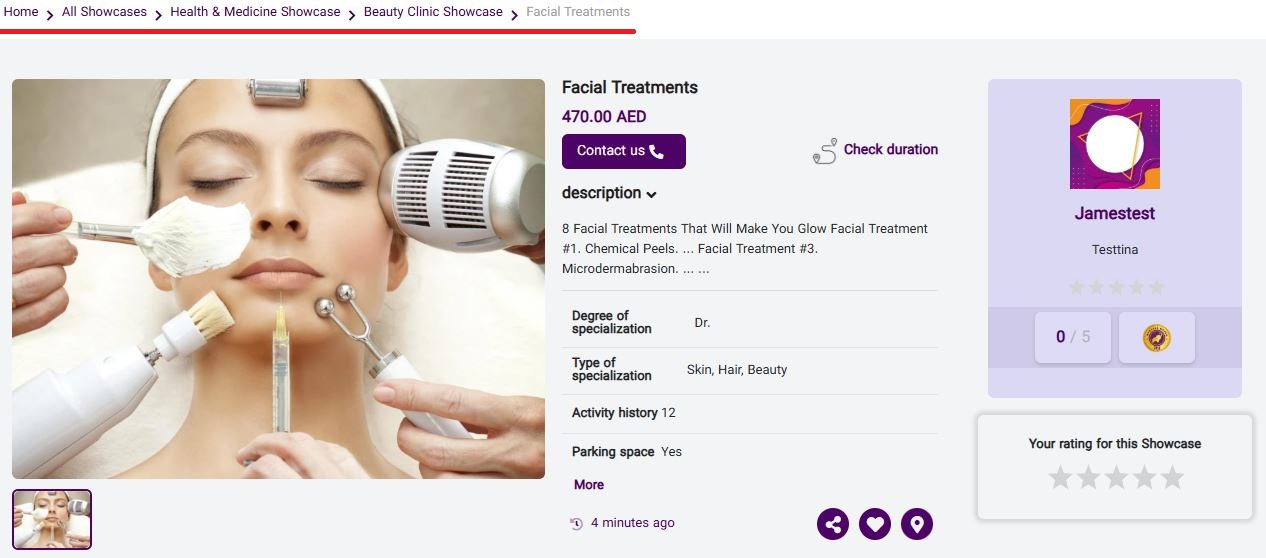Image resolution: width=1266 pixels, height=558 pixels.
Task: Click the gold badge icon
Action: pyautogui.click(x=1157, y=337)
